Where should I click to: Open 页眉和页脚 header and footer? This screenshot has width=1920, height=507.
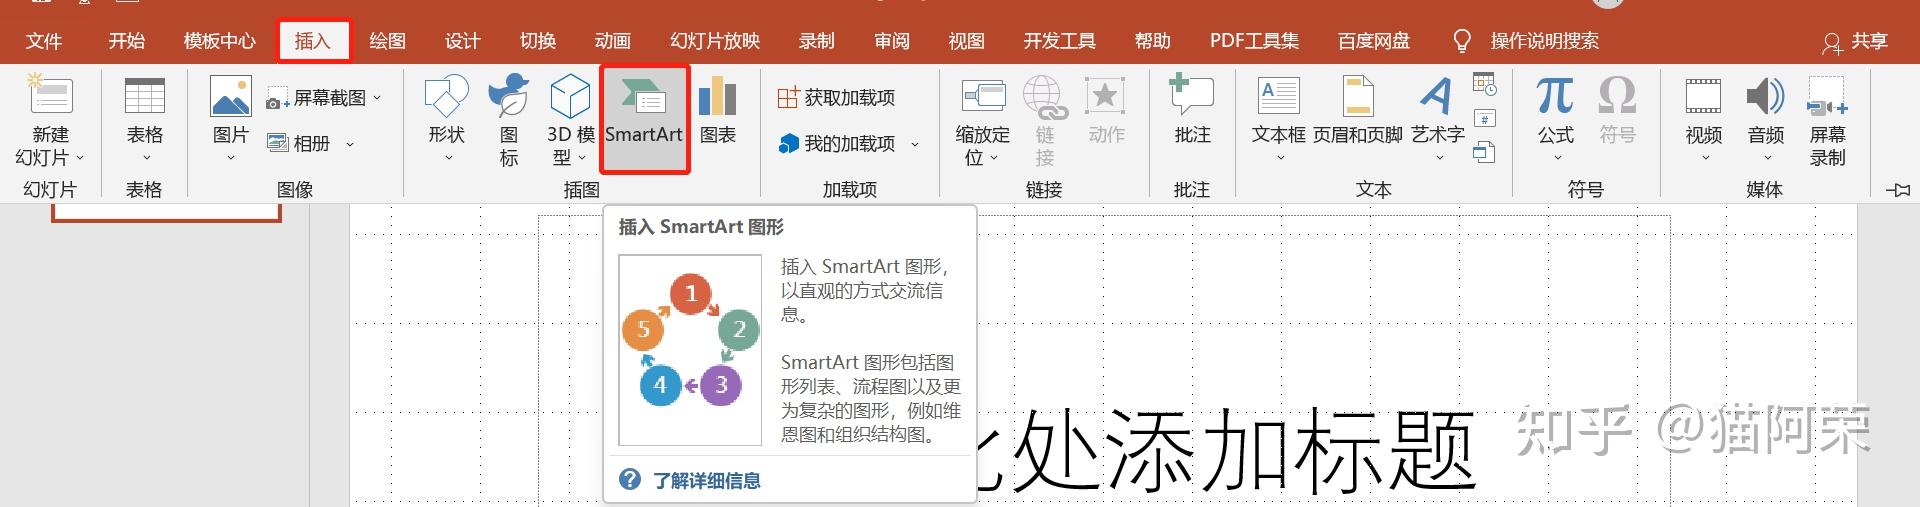1357,110
